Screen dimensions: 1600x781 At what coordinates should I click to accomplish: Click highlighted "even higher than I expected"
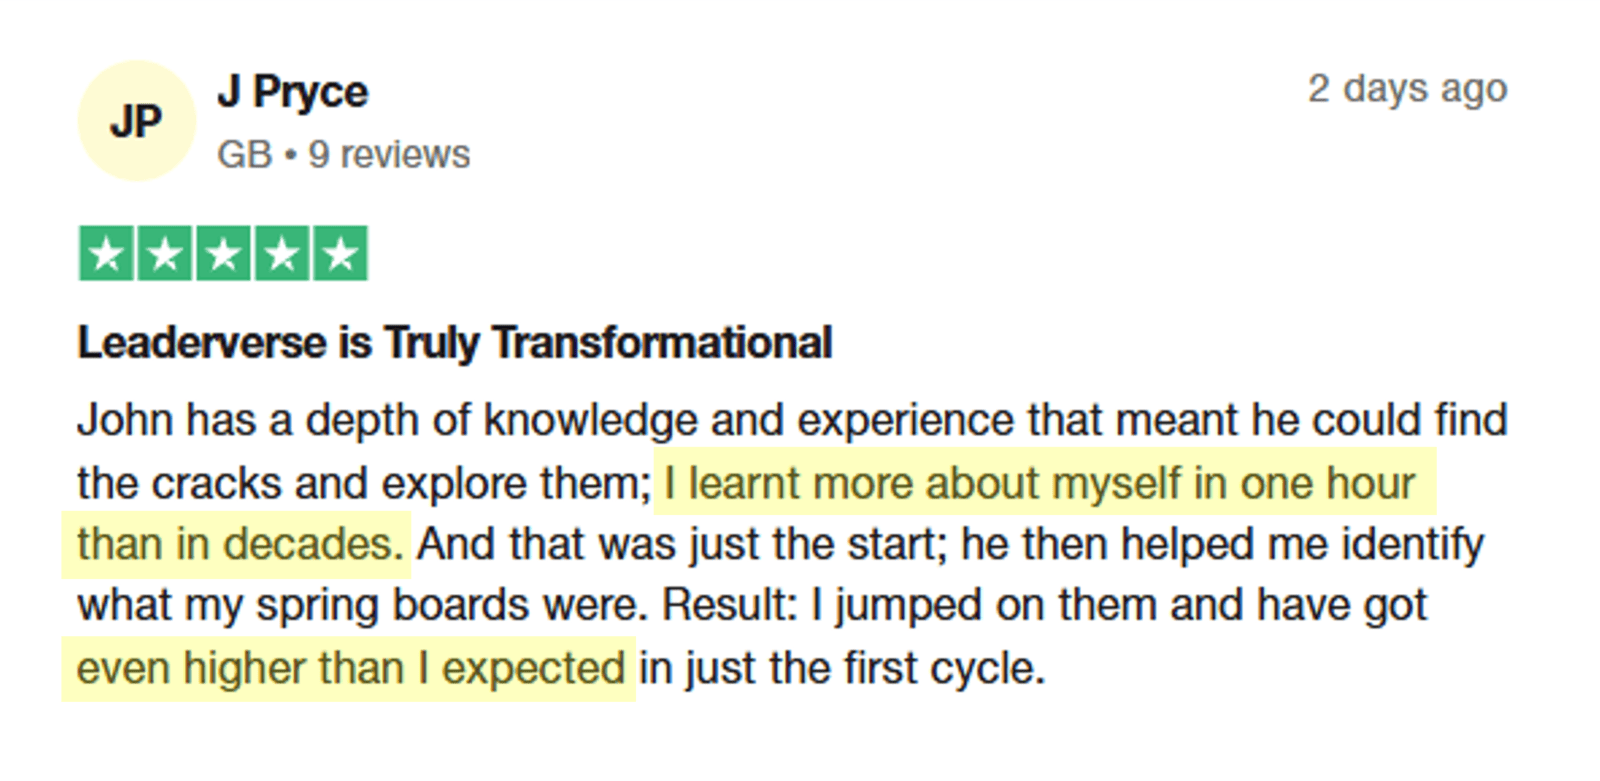tap(350, 668)
